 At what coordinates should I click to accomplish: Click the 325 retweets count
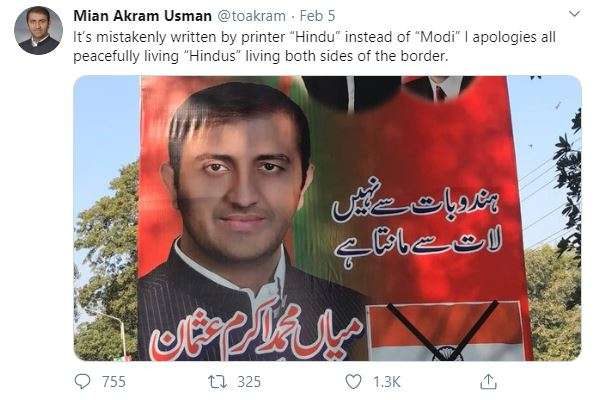point(249,382)
